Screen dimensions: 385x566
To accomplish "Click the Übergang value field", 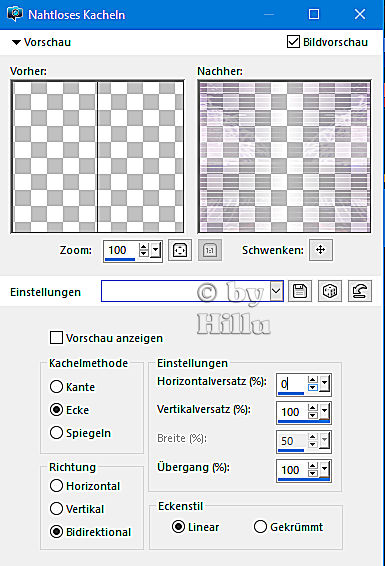I will pos(292,470).
